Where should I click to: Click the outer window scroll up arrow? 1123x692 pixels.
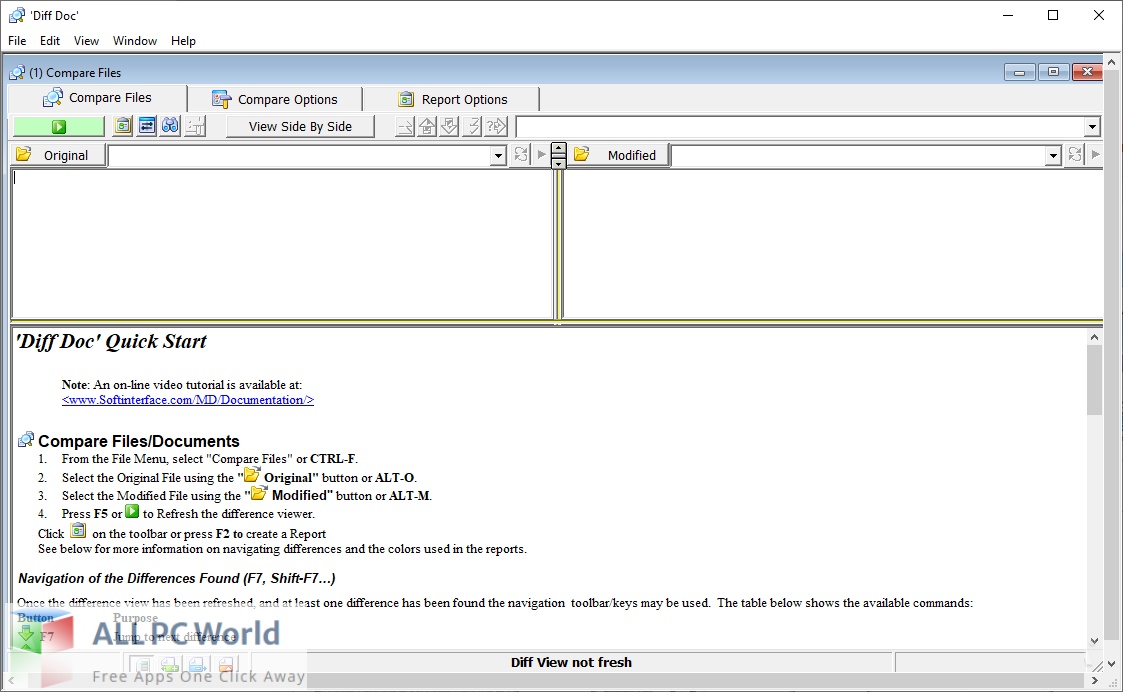(x=1112, y=63)
